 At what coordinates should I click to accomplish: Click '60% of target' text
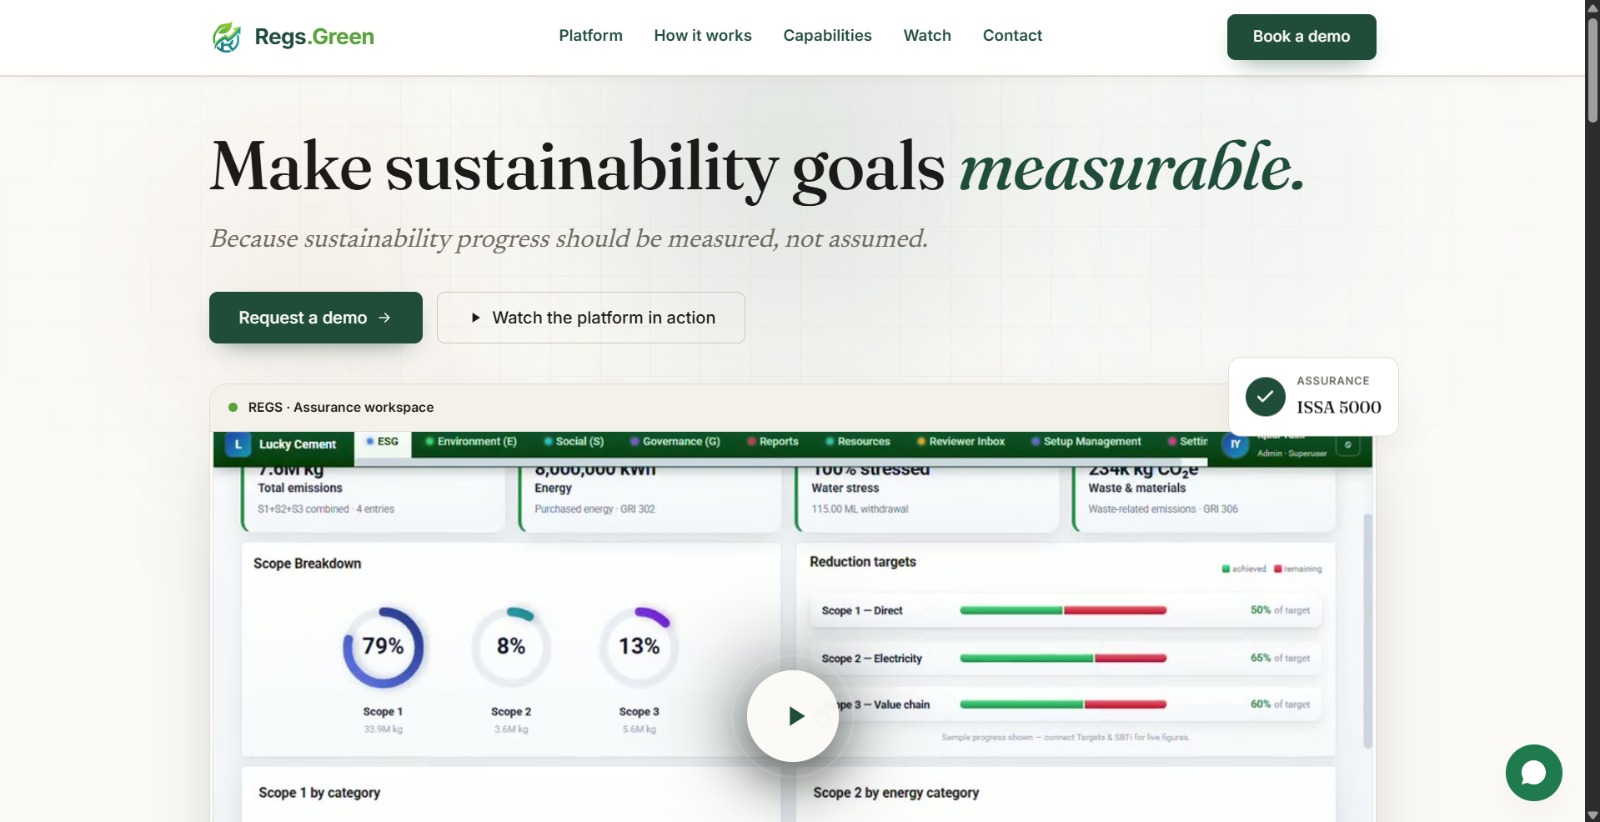pos(1280,704)
